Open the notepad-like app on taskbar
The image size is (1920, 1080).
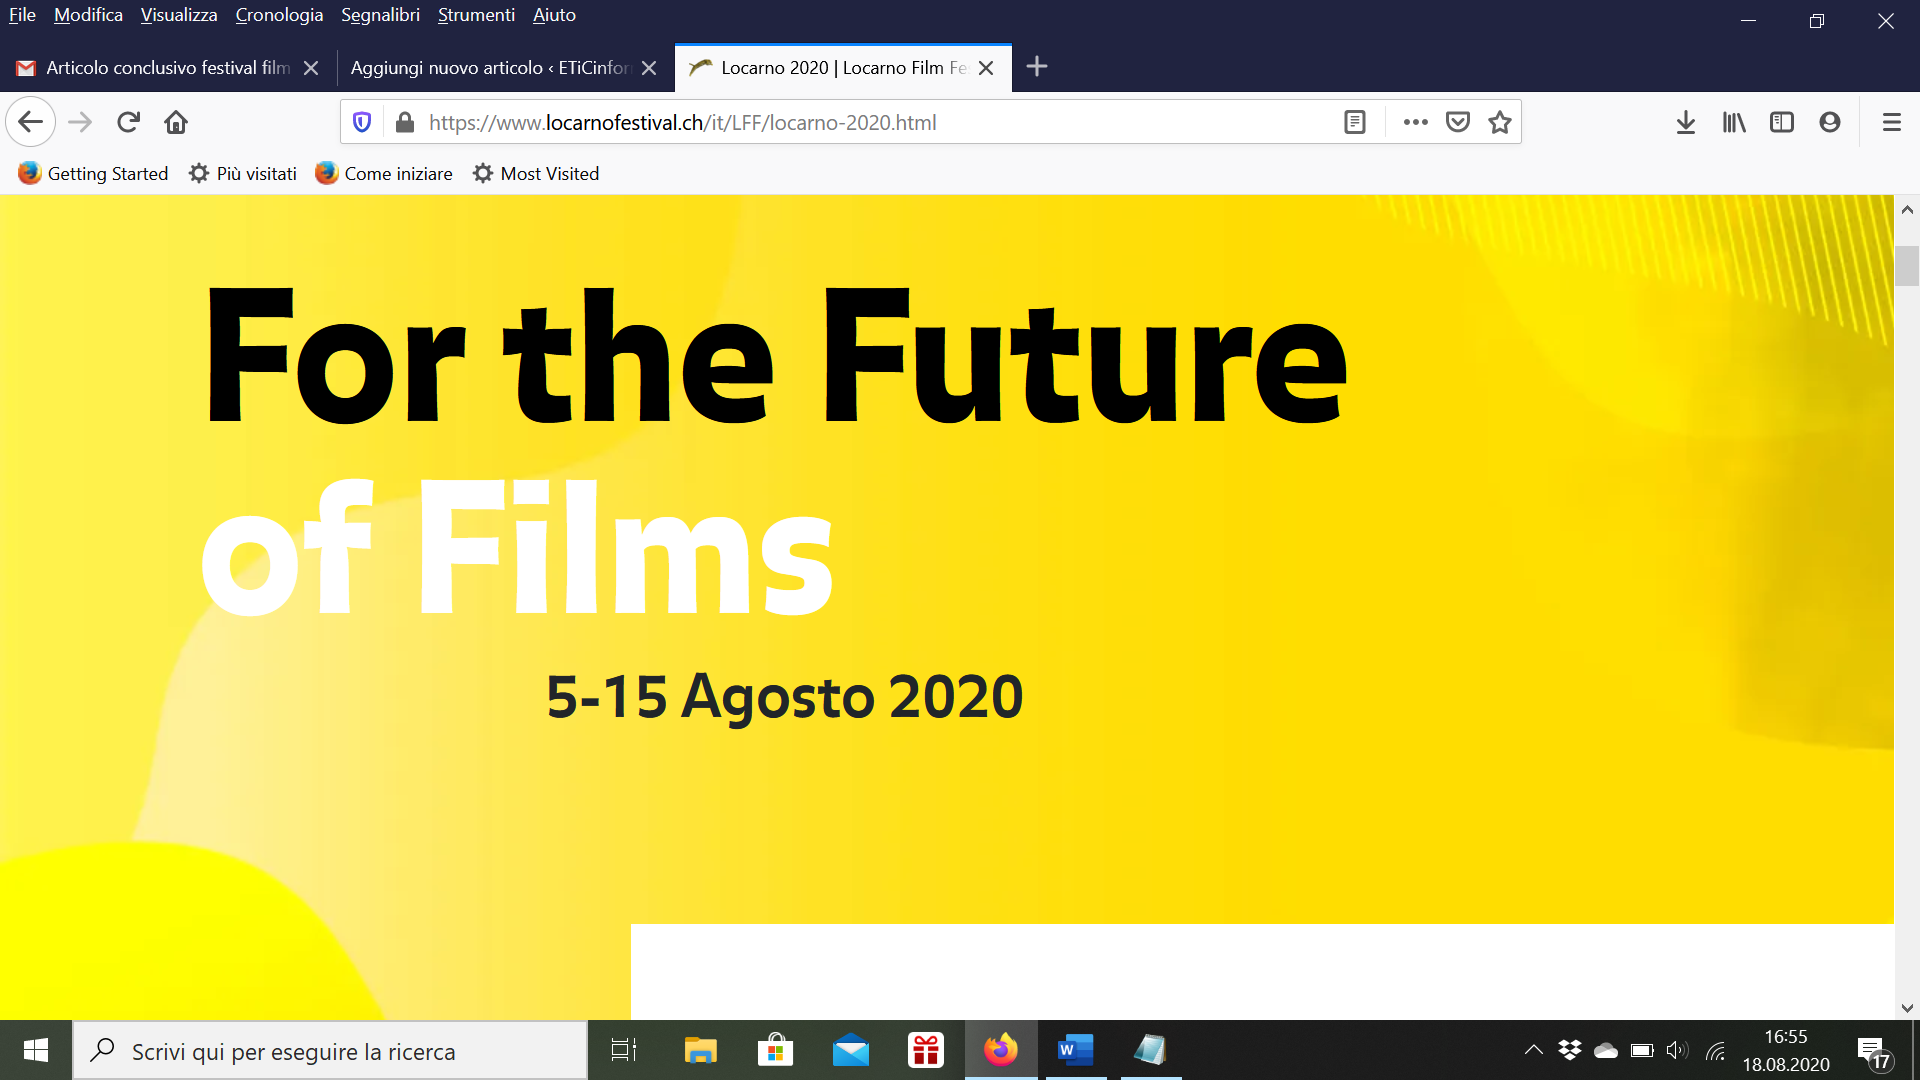point(1151,1050)
